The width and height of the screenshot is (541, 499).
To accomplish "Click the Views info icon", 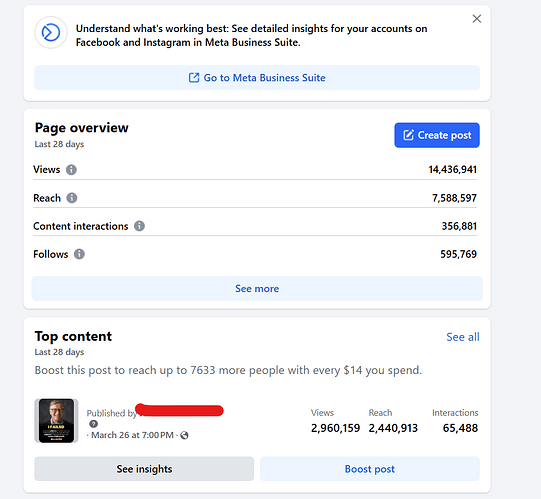I will pos(71,170).
